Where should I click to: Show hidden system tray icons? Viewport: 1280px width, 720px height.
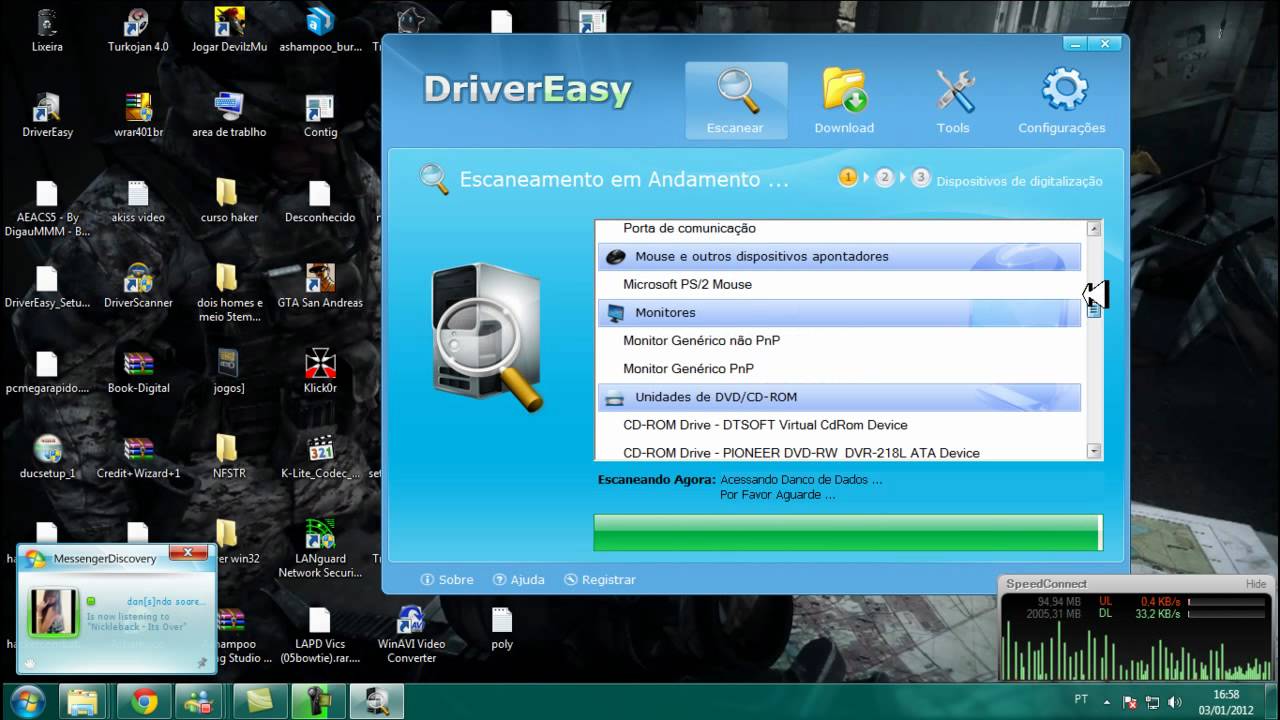point(1106,702)
